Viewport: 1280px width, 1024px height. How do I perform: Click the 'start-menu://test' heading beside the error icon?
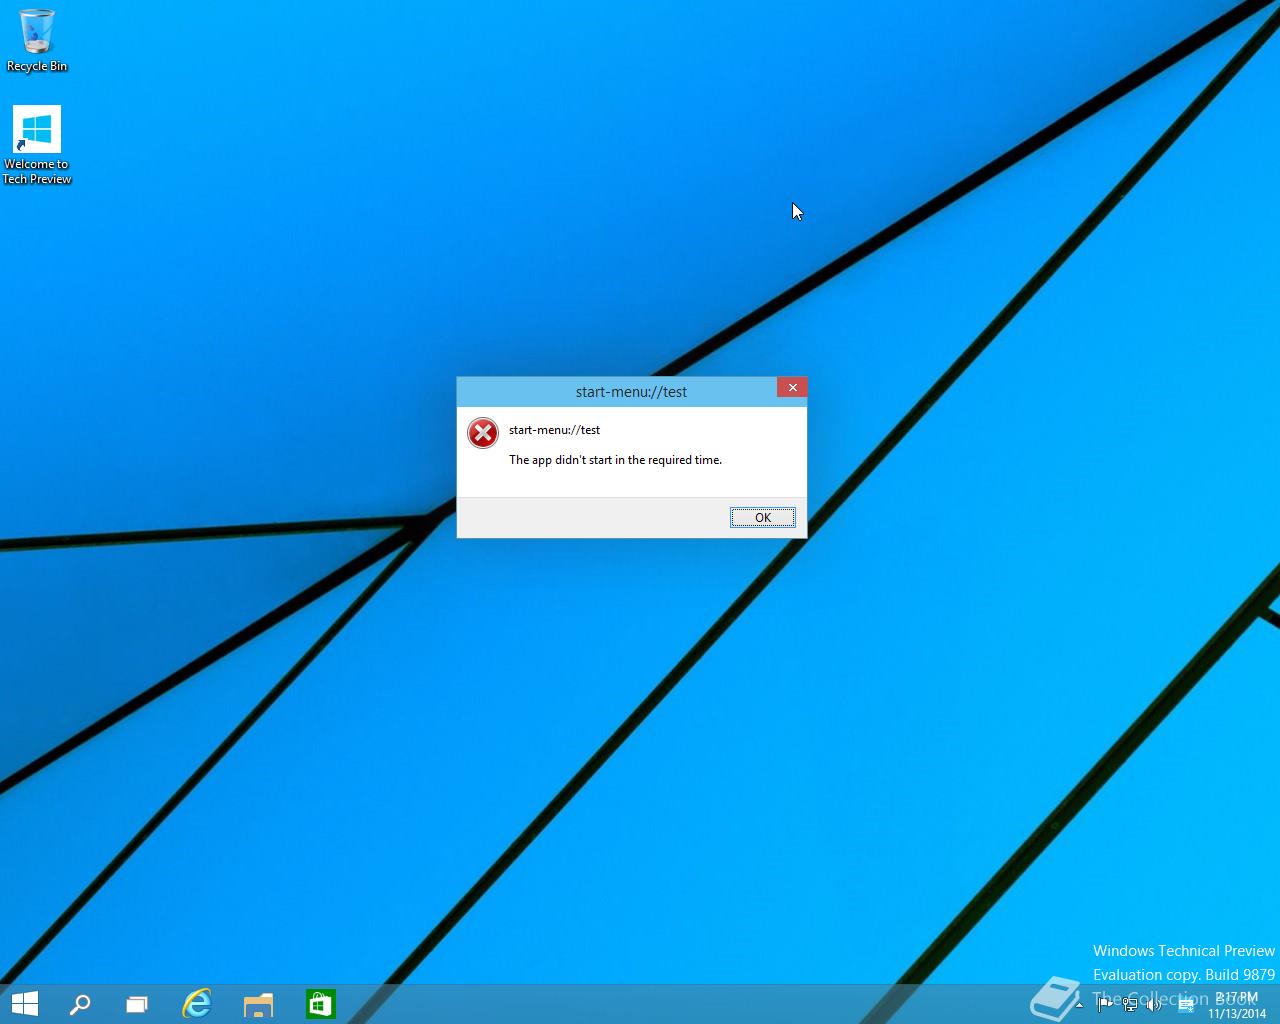point(554,430)
